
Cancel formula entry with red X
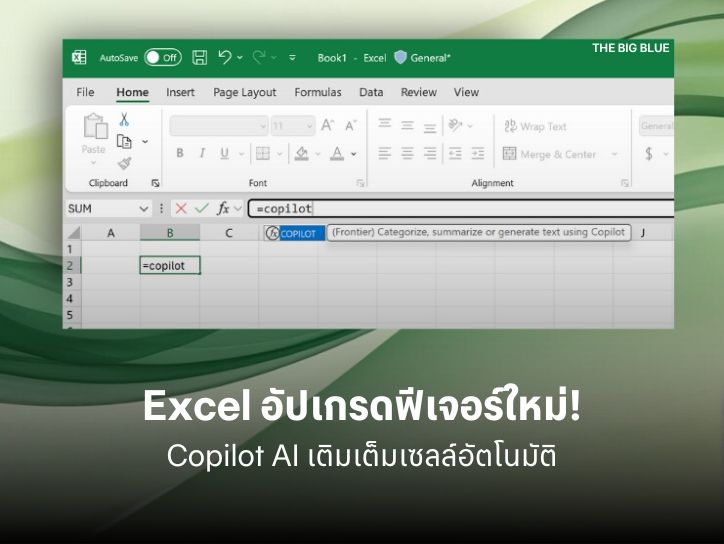pos(181,209)
